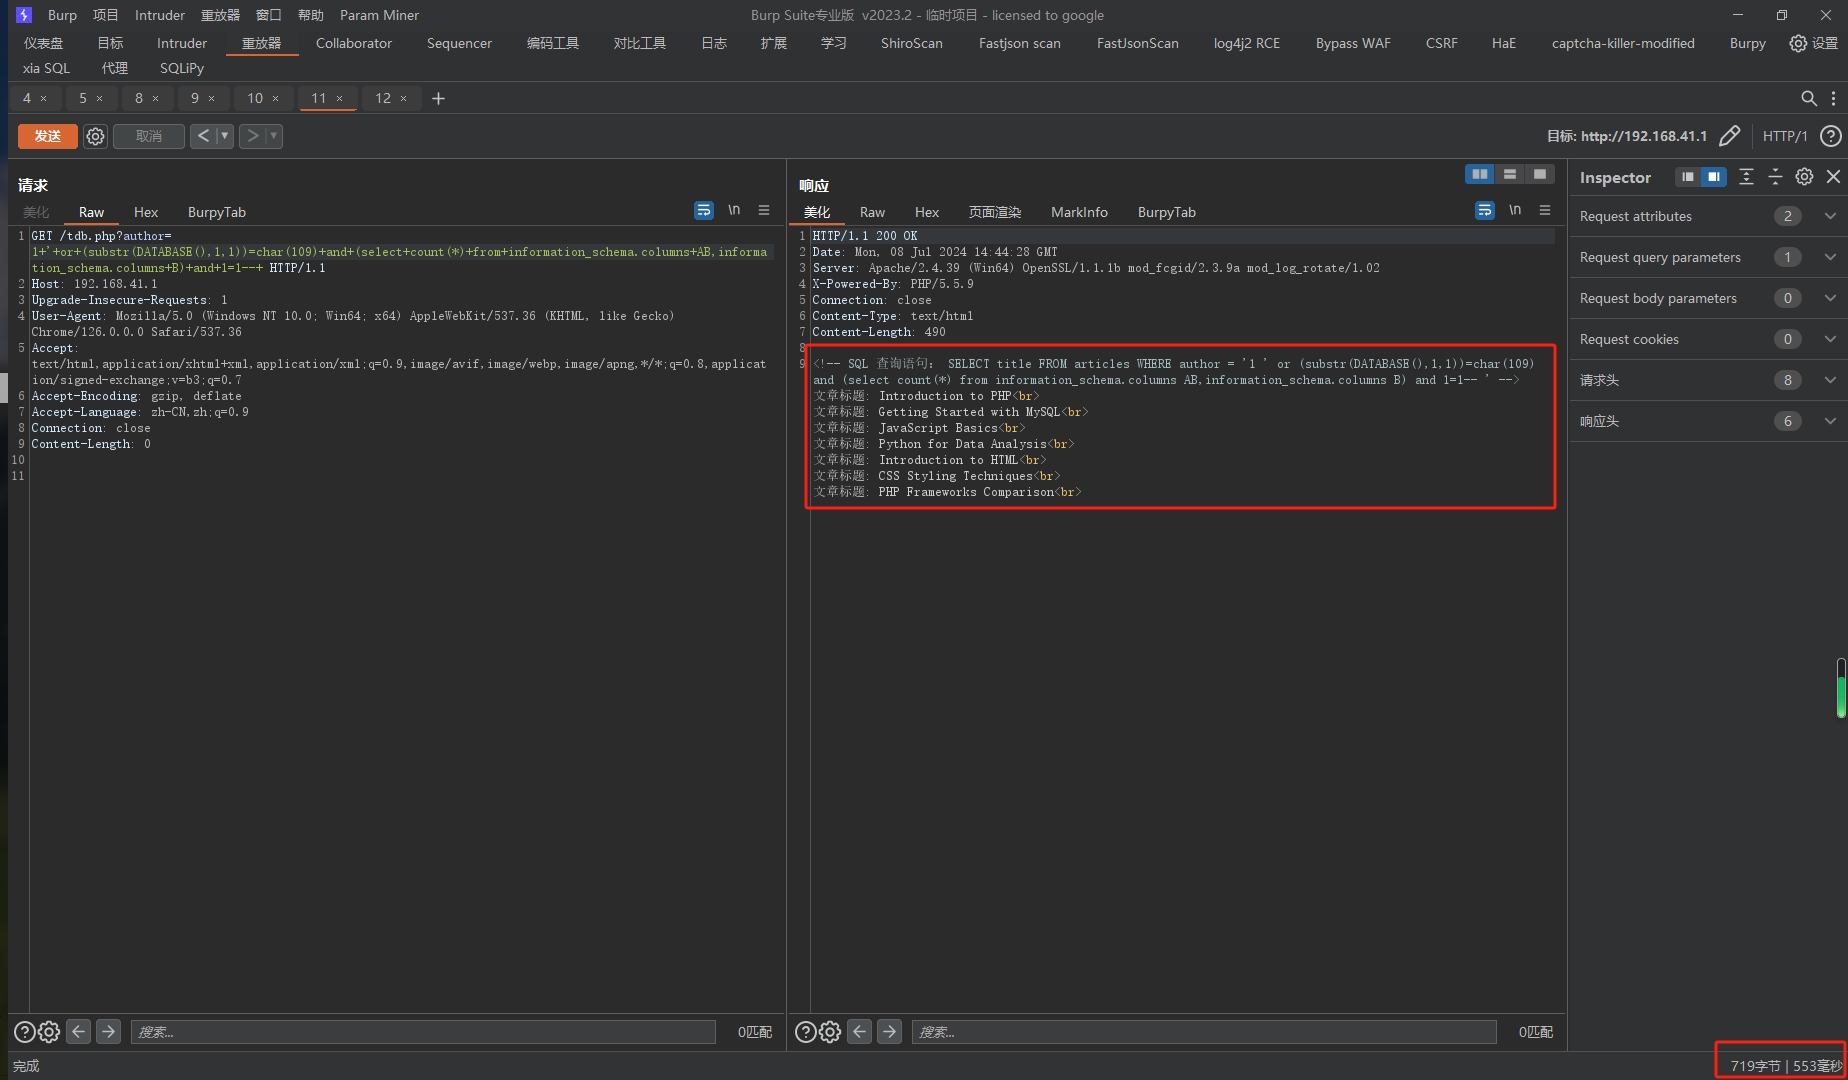Focus the request search input field
Screen dimensions: 1848x1080
(x=423, y=1032)
